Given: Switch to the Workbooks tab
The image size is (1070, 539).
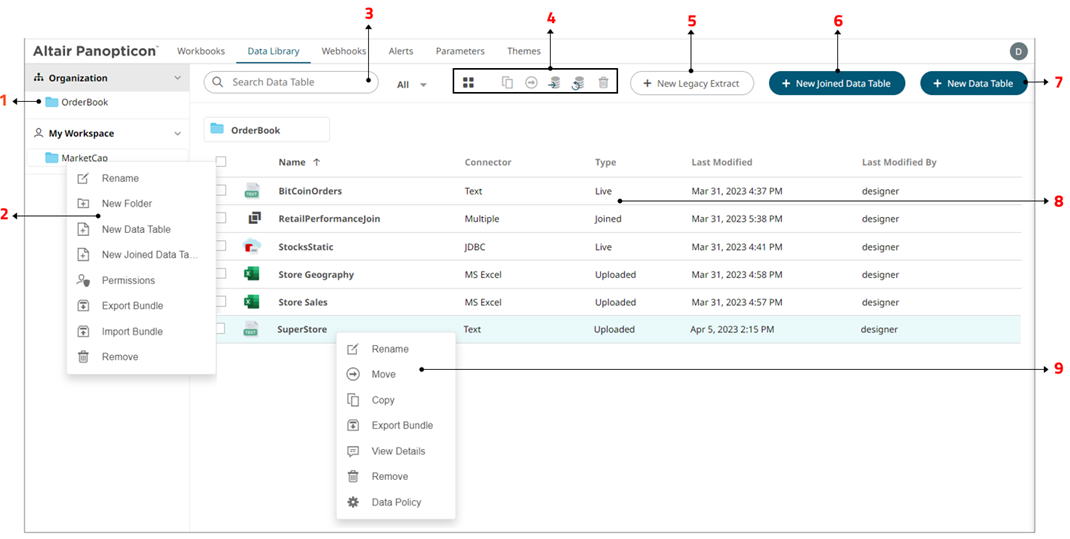Looking at the screenshot, I should coord(201,51).
